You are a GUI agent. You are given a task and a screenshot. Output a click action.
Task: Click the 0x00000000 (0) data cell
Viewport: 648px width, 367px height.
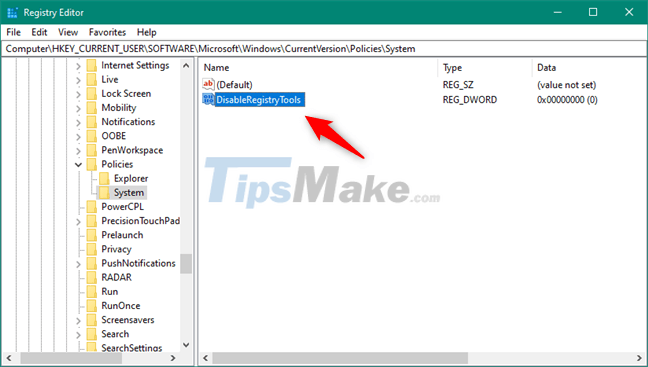(567, 100)
